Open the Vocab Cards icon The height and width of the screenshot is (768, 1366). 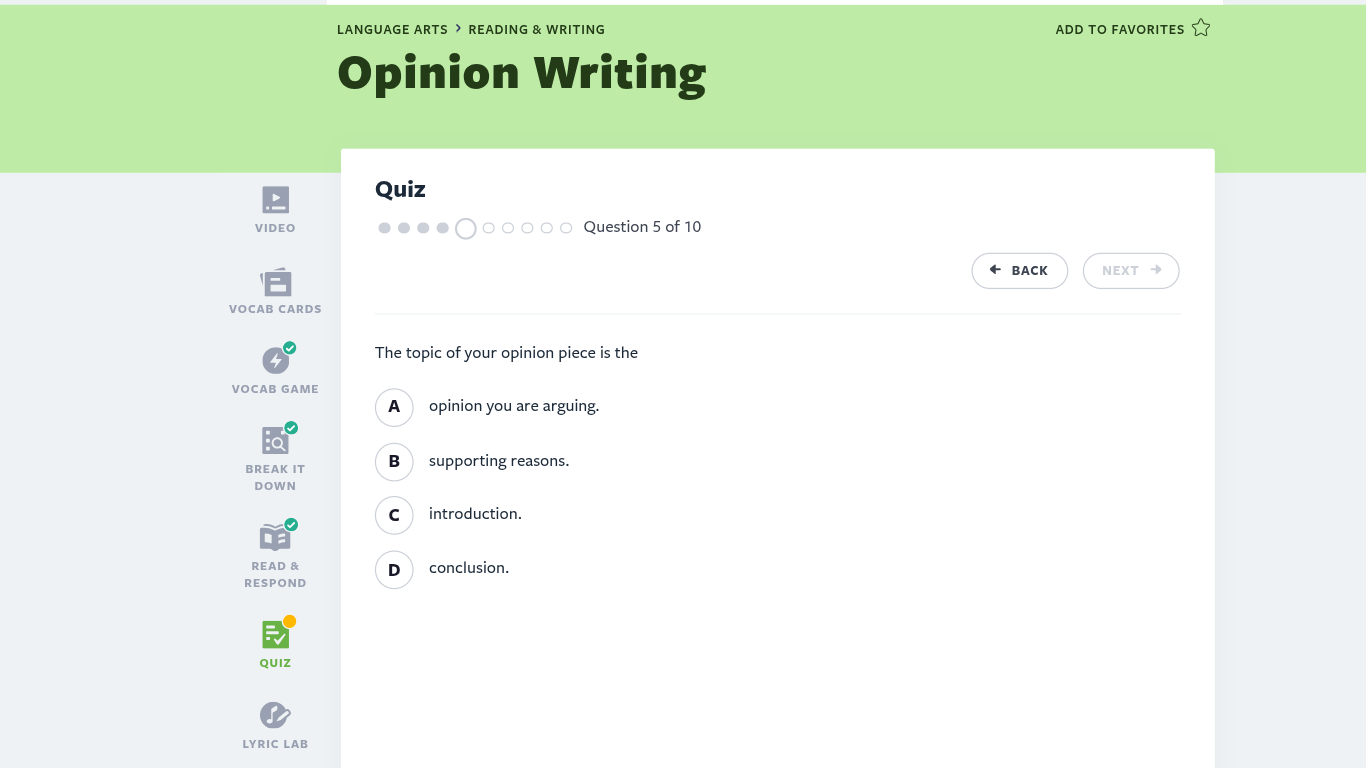coord(275,282)
